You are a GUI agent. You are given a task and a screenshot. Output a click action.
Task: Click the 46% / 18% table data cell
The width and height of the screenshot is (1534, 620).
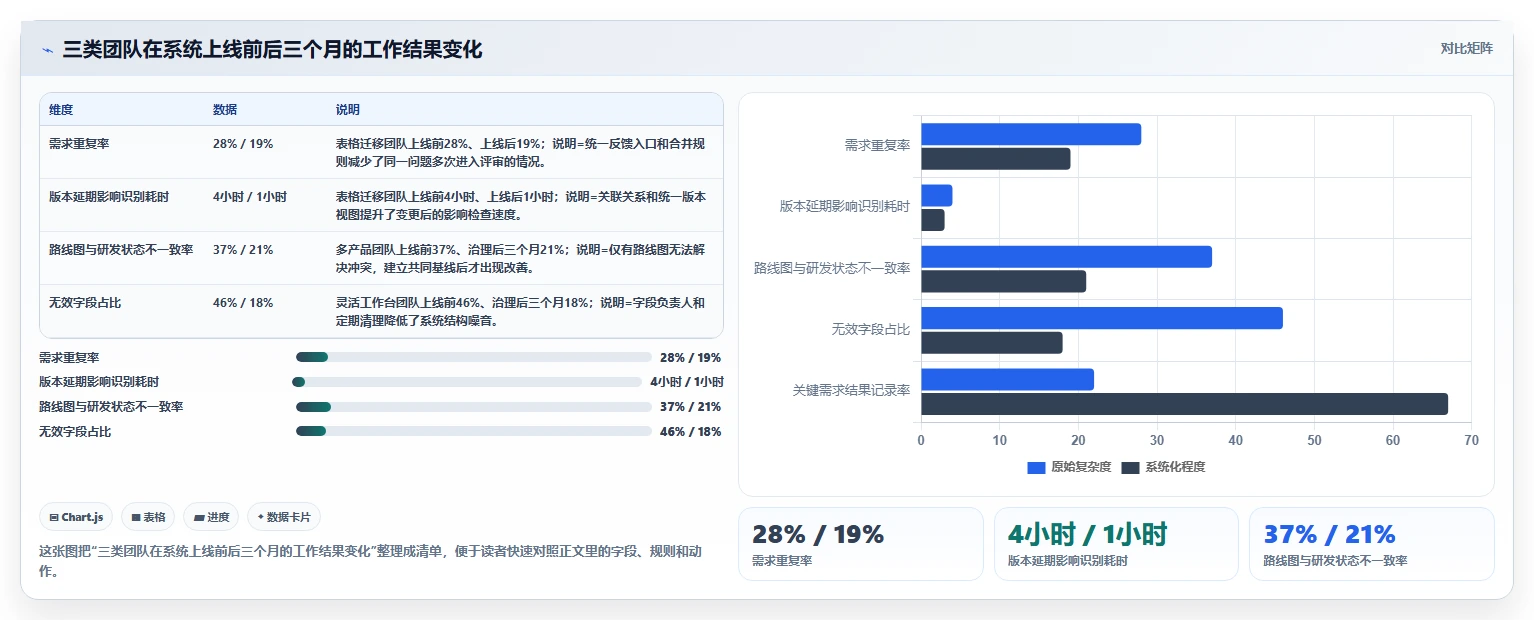(243, 303)
